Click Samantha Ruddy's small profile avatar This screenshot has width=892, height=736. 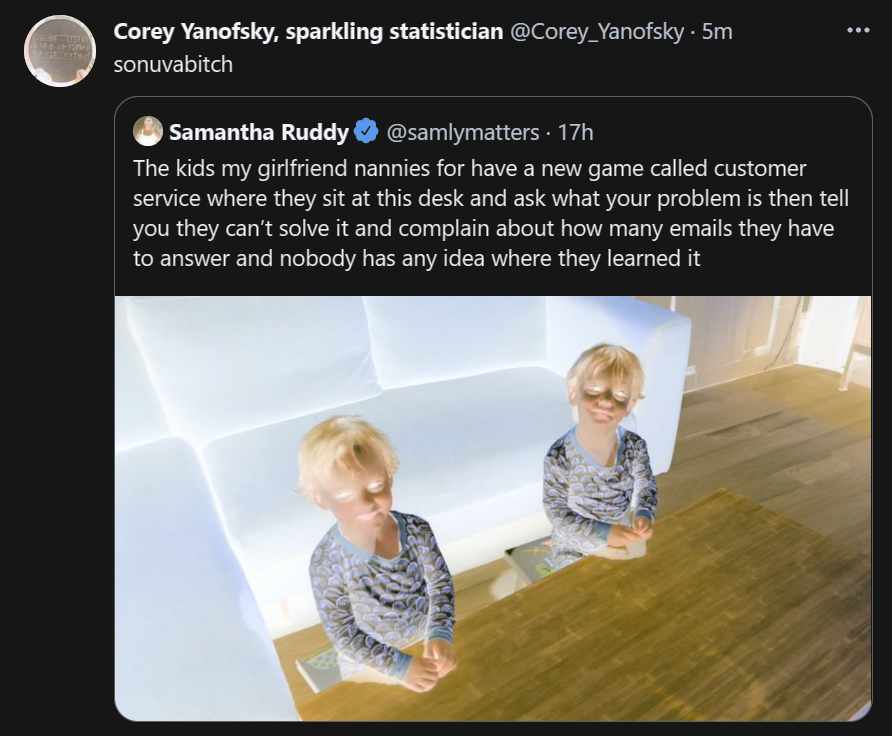tap(148, 131)
